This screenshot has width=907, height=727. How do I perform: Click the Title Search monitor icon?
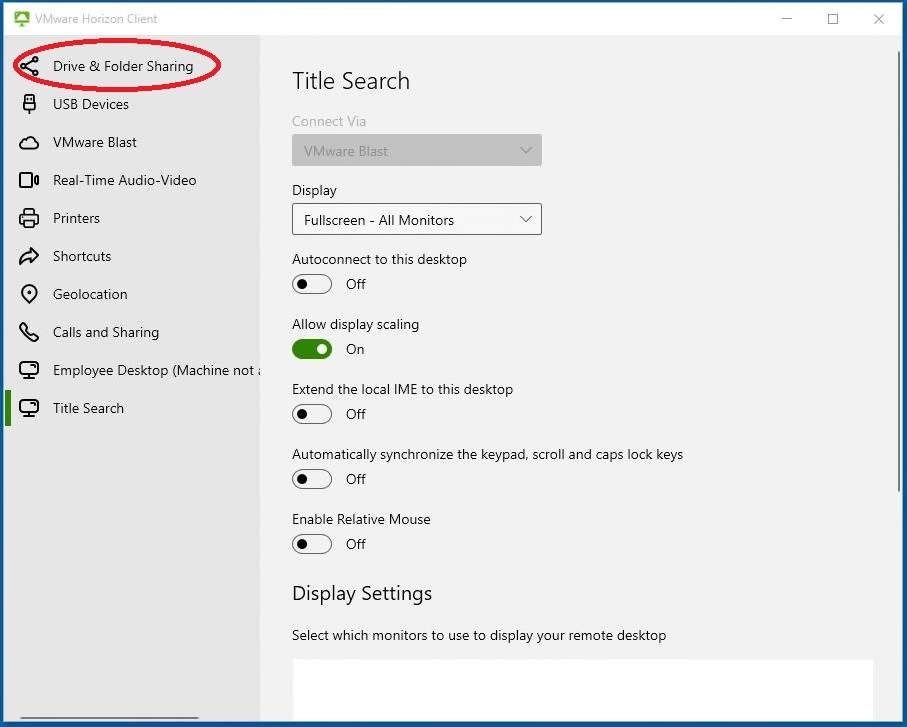29,408
